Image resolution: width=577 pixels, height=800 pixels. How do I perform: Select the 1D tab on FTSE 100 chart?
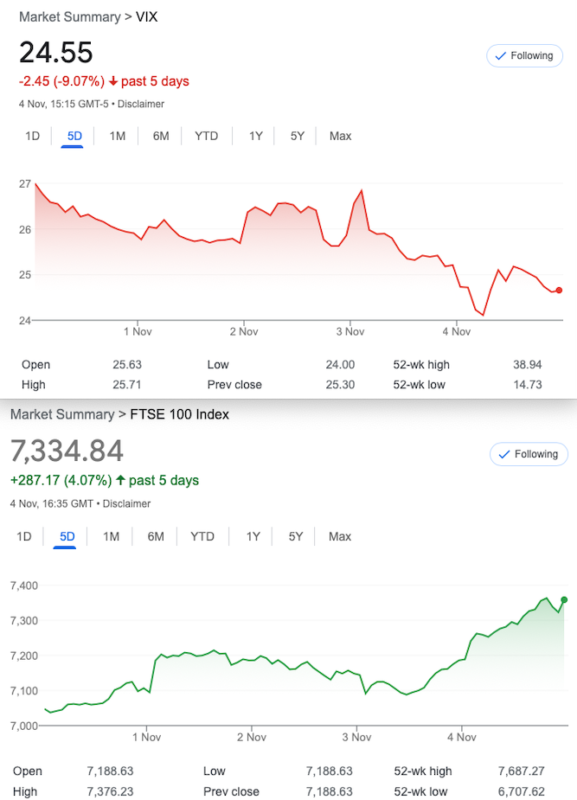pos(24,537)
